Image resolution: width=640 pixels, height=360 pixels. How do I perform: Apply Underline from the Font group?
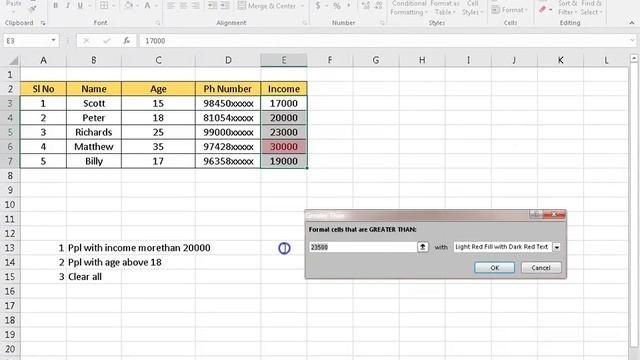(x=80, y=5)
